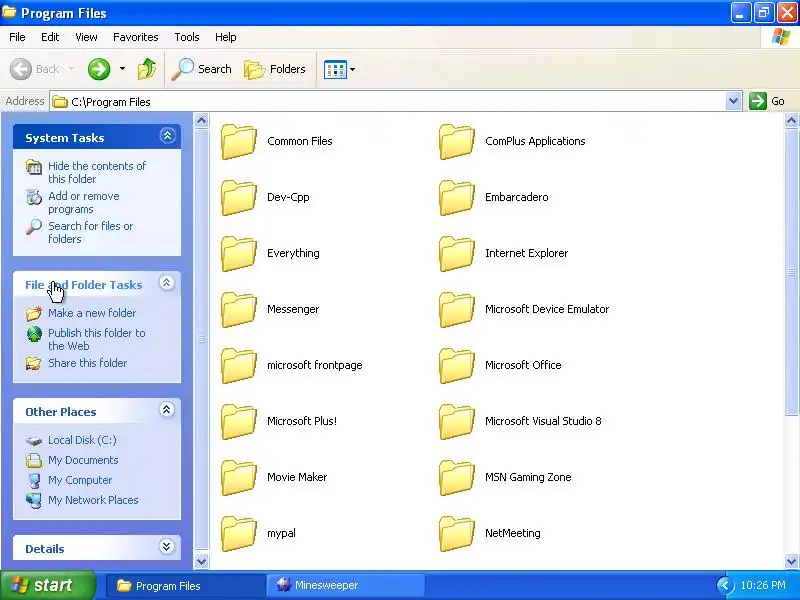Select the ComPlus Applications folder icon
Viewport: 800px width, 600px height.
[457, 141]
